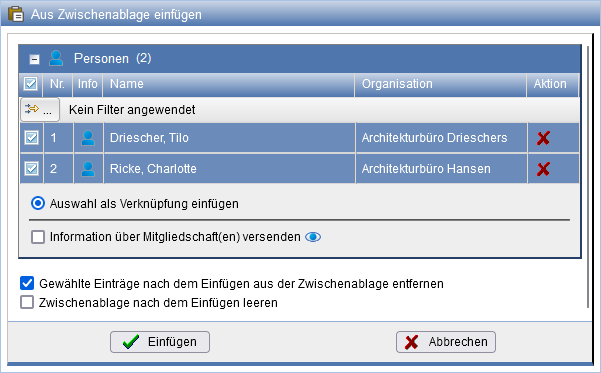Click the Einfügen button
This screenshot has height=373, width=601.
160,342
